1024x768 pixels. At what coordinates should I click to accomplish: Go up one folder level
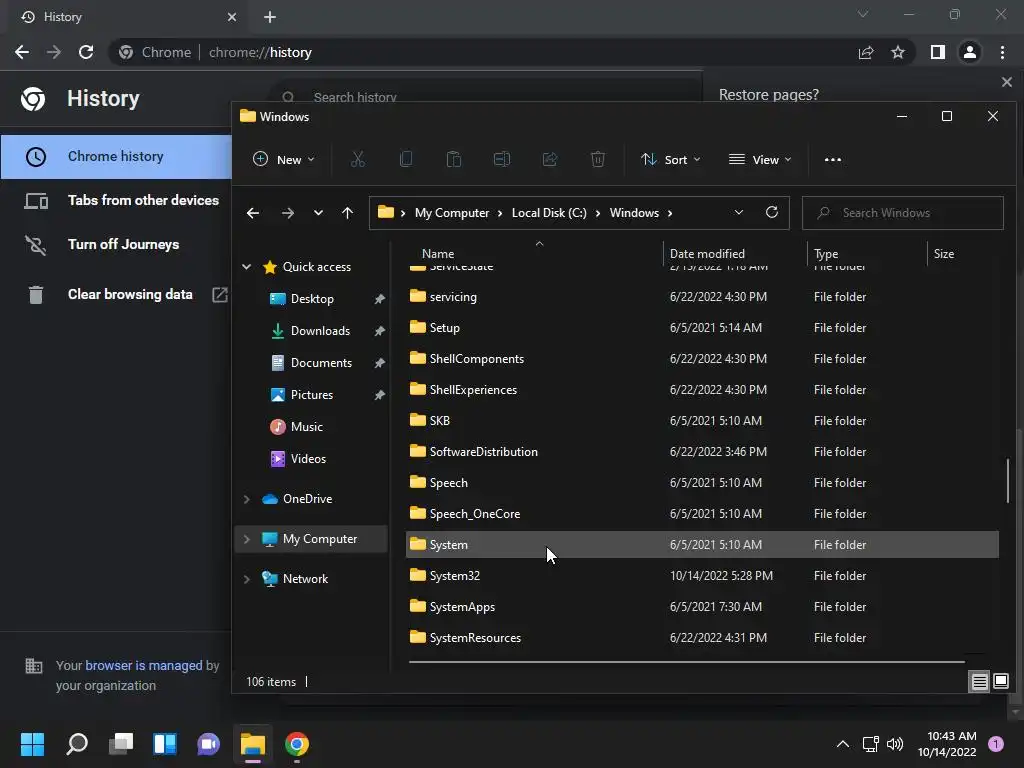pyautogui.click(x=347, y=213)
